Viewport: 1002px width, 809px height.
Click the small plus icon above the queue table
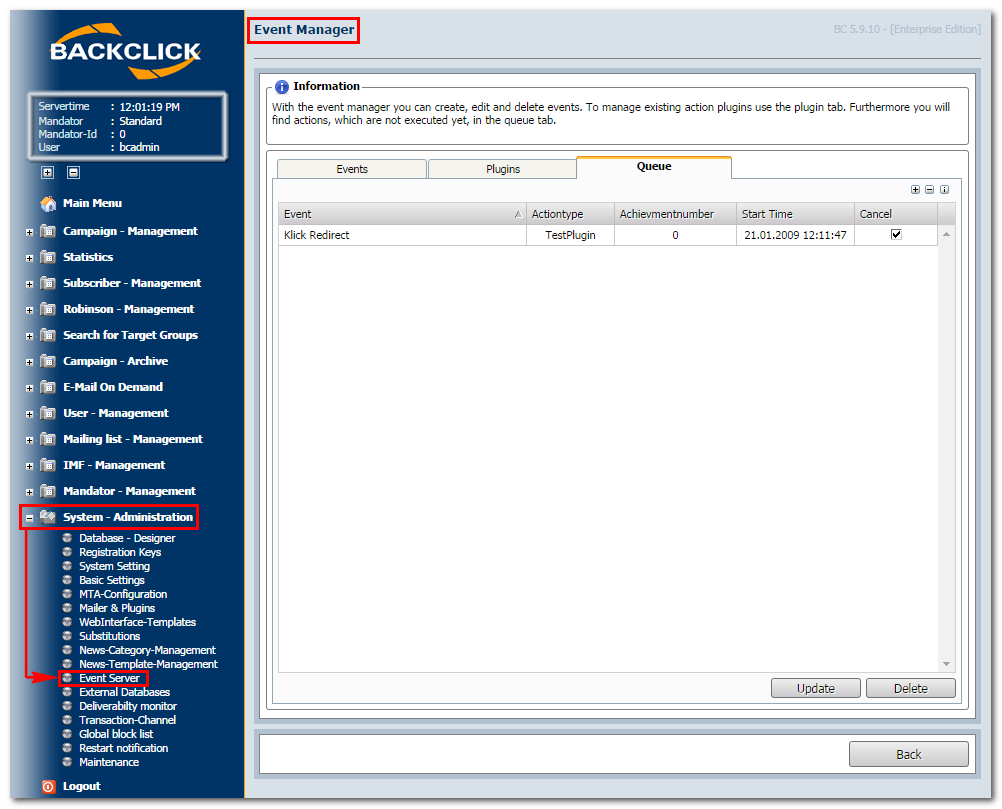915,189
